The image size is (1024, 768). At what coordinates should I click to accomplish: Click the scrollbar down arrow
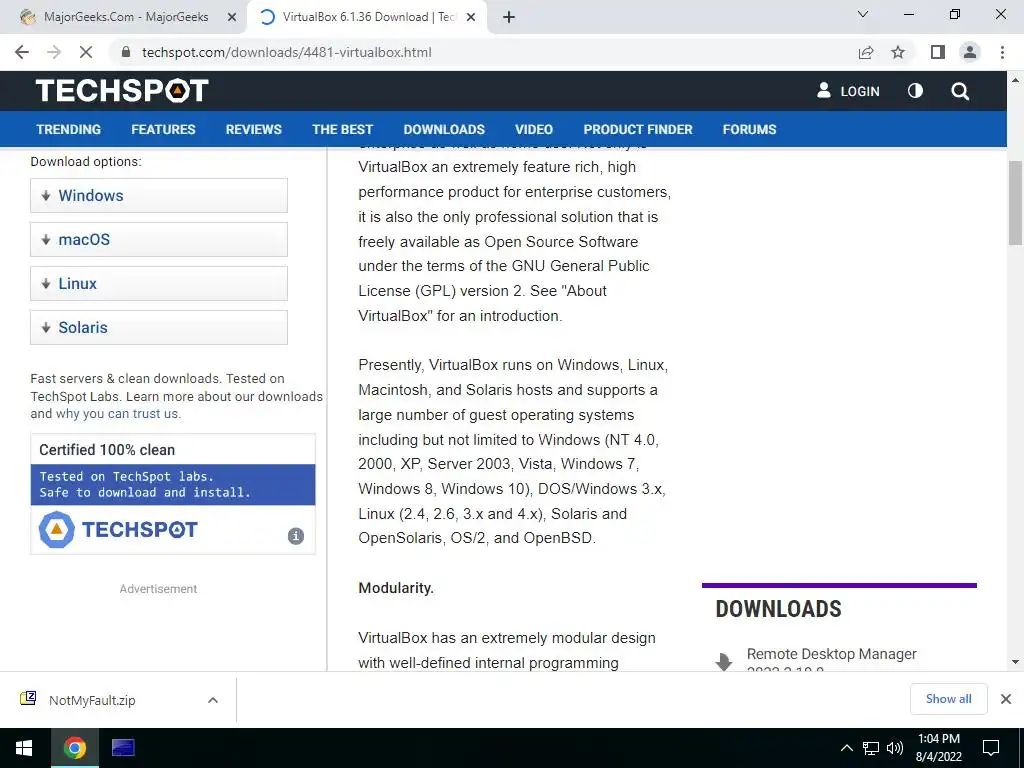[x=1016, y=662]
